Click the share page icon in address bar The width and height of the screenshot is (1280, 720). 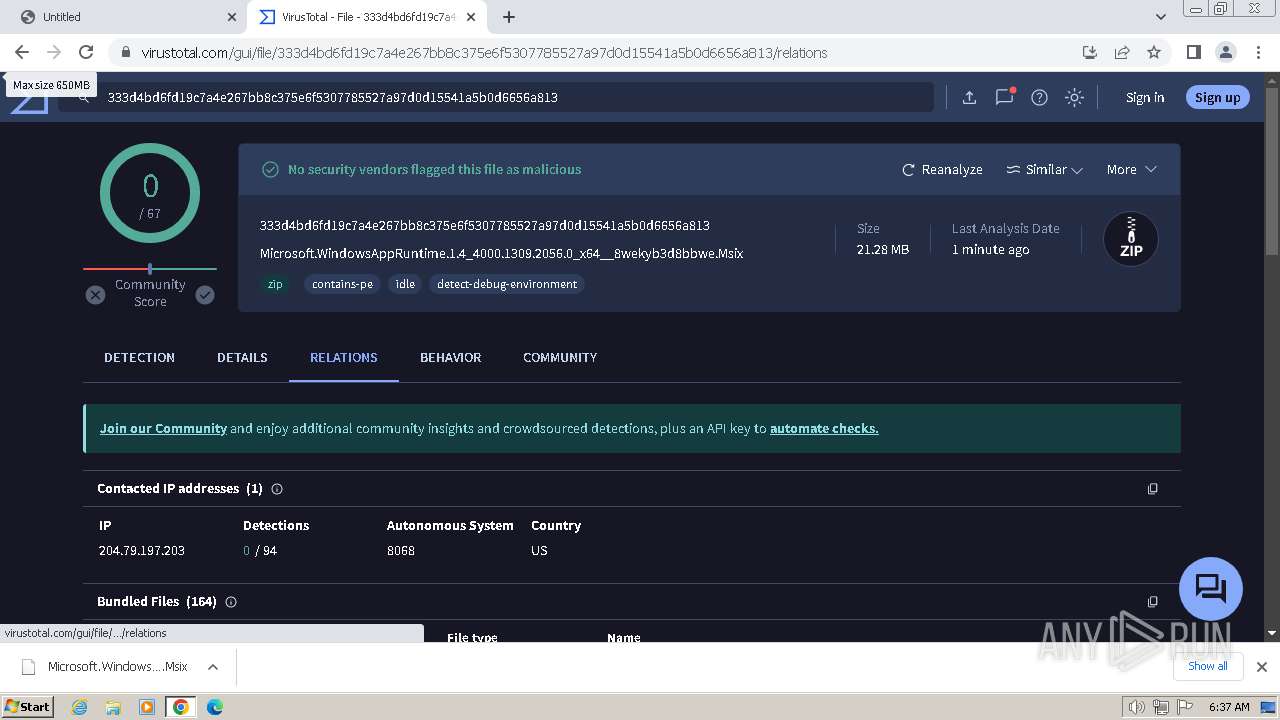[1122, 52]
